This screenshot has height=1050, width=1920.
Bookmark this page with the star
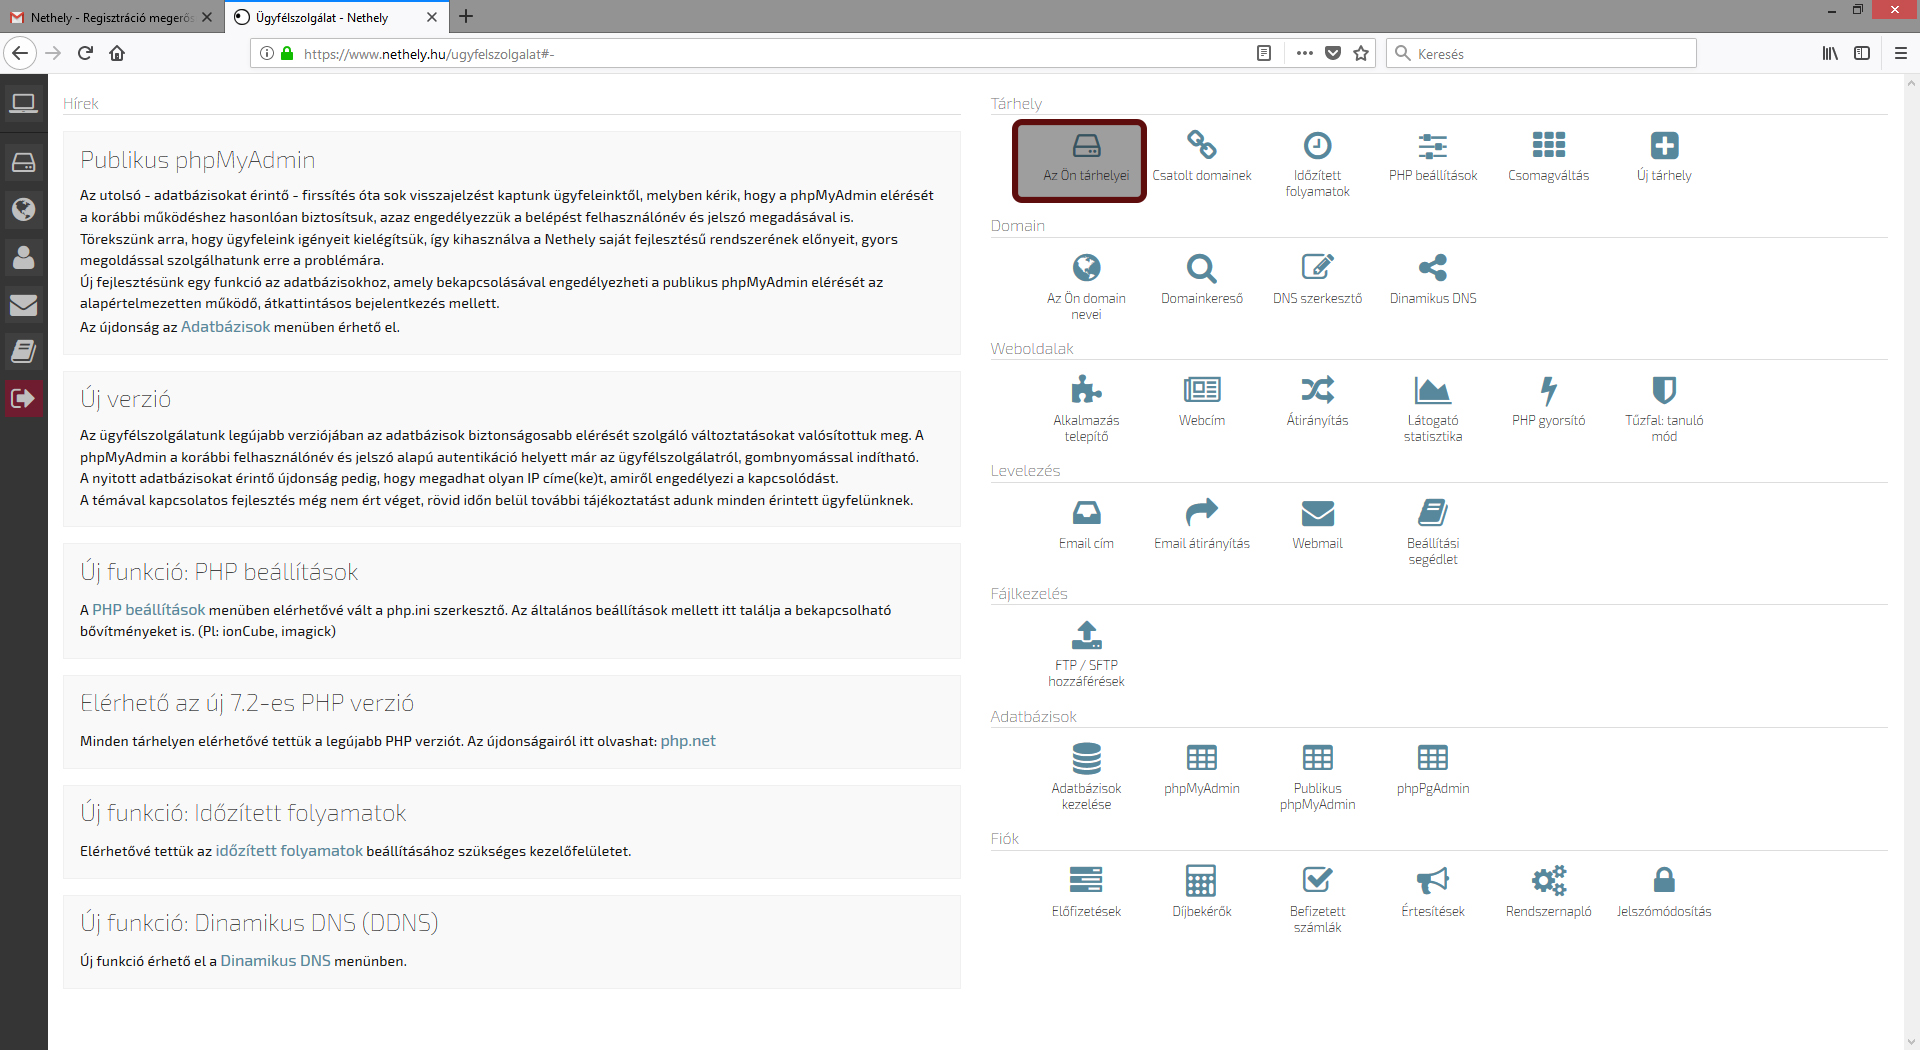1361,53
